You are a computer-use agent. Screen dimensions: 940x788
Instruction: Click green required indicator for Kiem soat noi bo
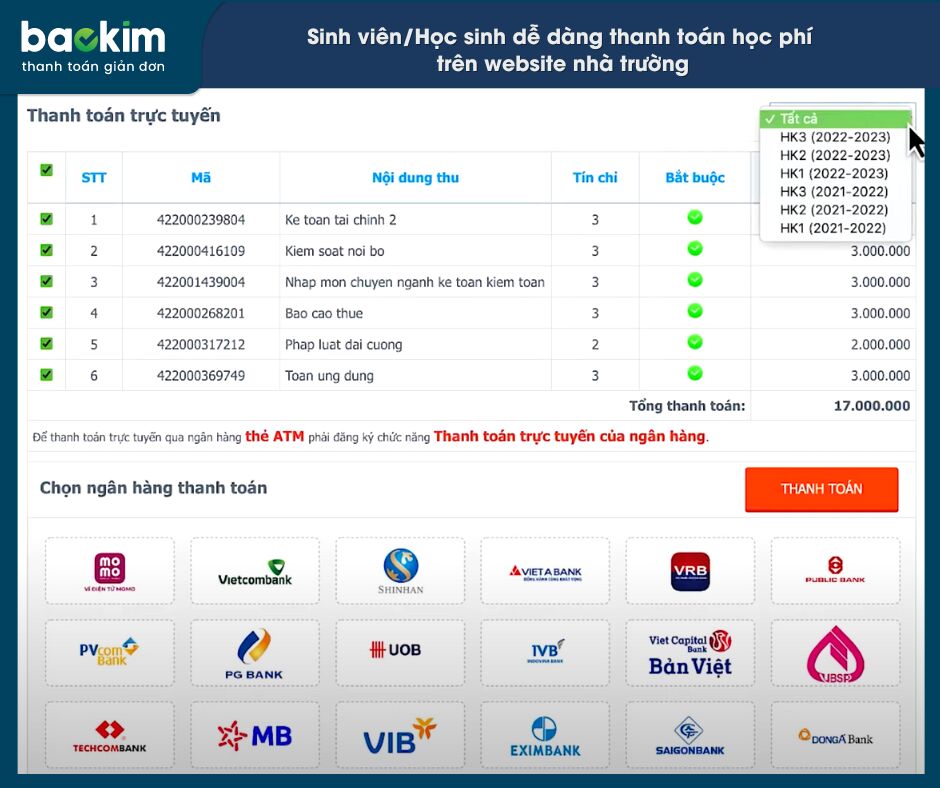(x=695, y=248)
